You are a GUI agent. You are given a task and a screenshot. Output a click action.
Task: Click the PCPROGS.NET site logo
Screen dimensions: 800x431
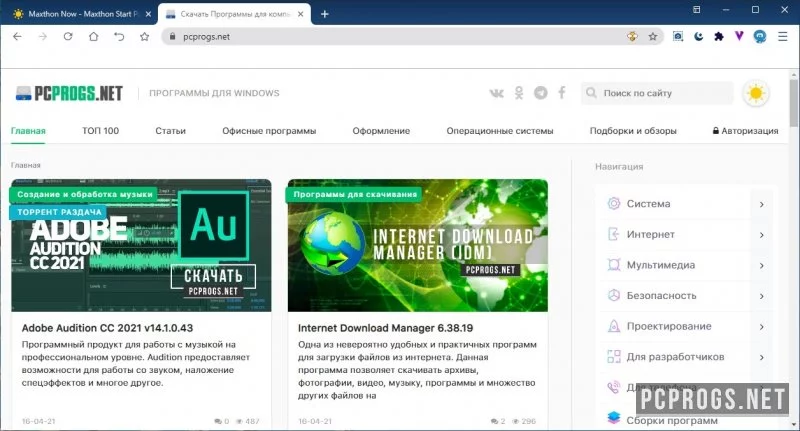click(69, 93)
